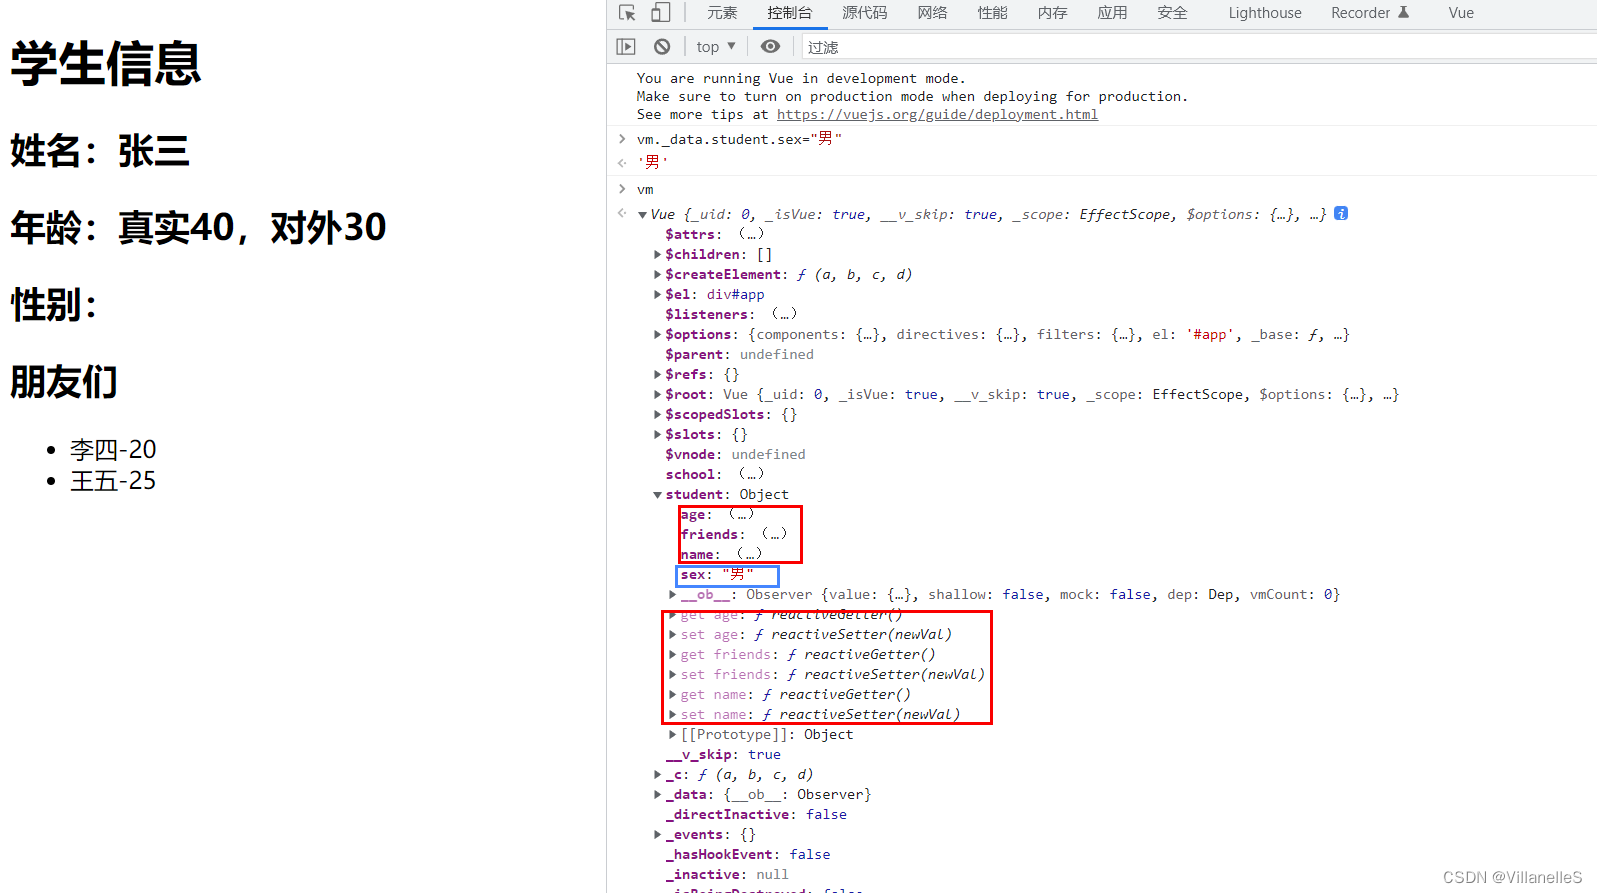Expand the set friends reactiveSetter entry
This screenshot has width=1597, height=893.
673,674
